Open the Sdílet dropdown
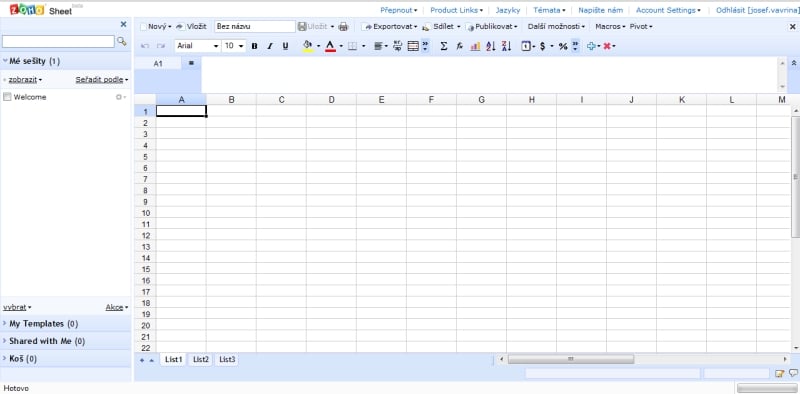Image resolution: width=800 pixels, height=394 pixels. pyautogui.click(x=442, y=27)
